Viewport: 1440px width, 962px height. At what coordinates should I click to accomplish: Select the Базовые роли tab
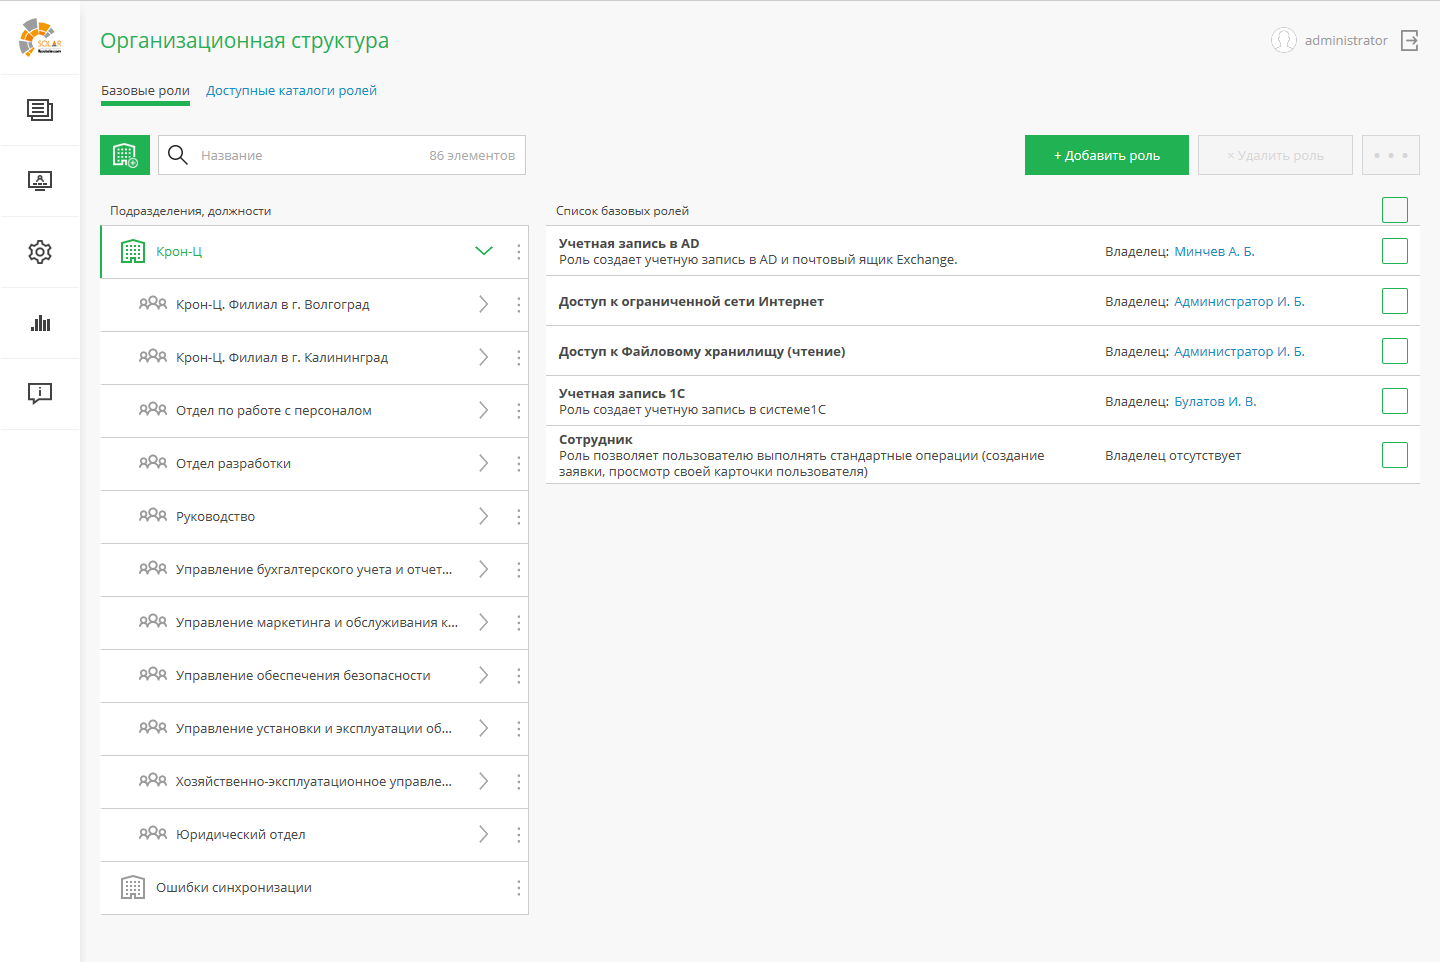(x=145, y=91)
